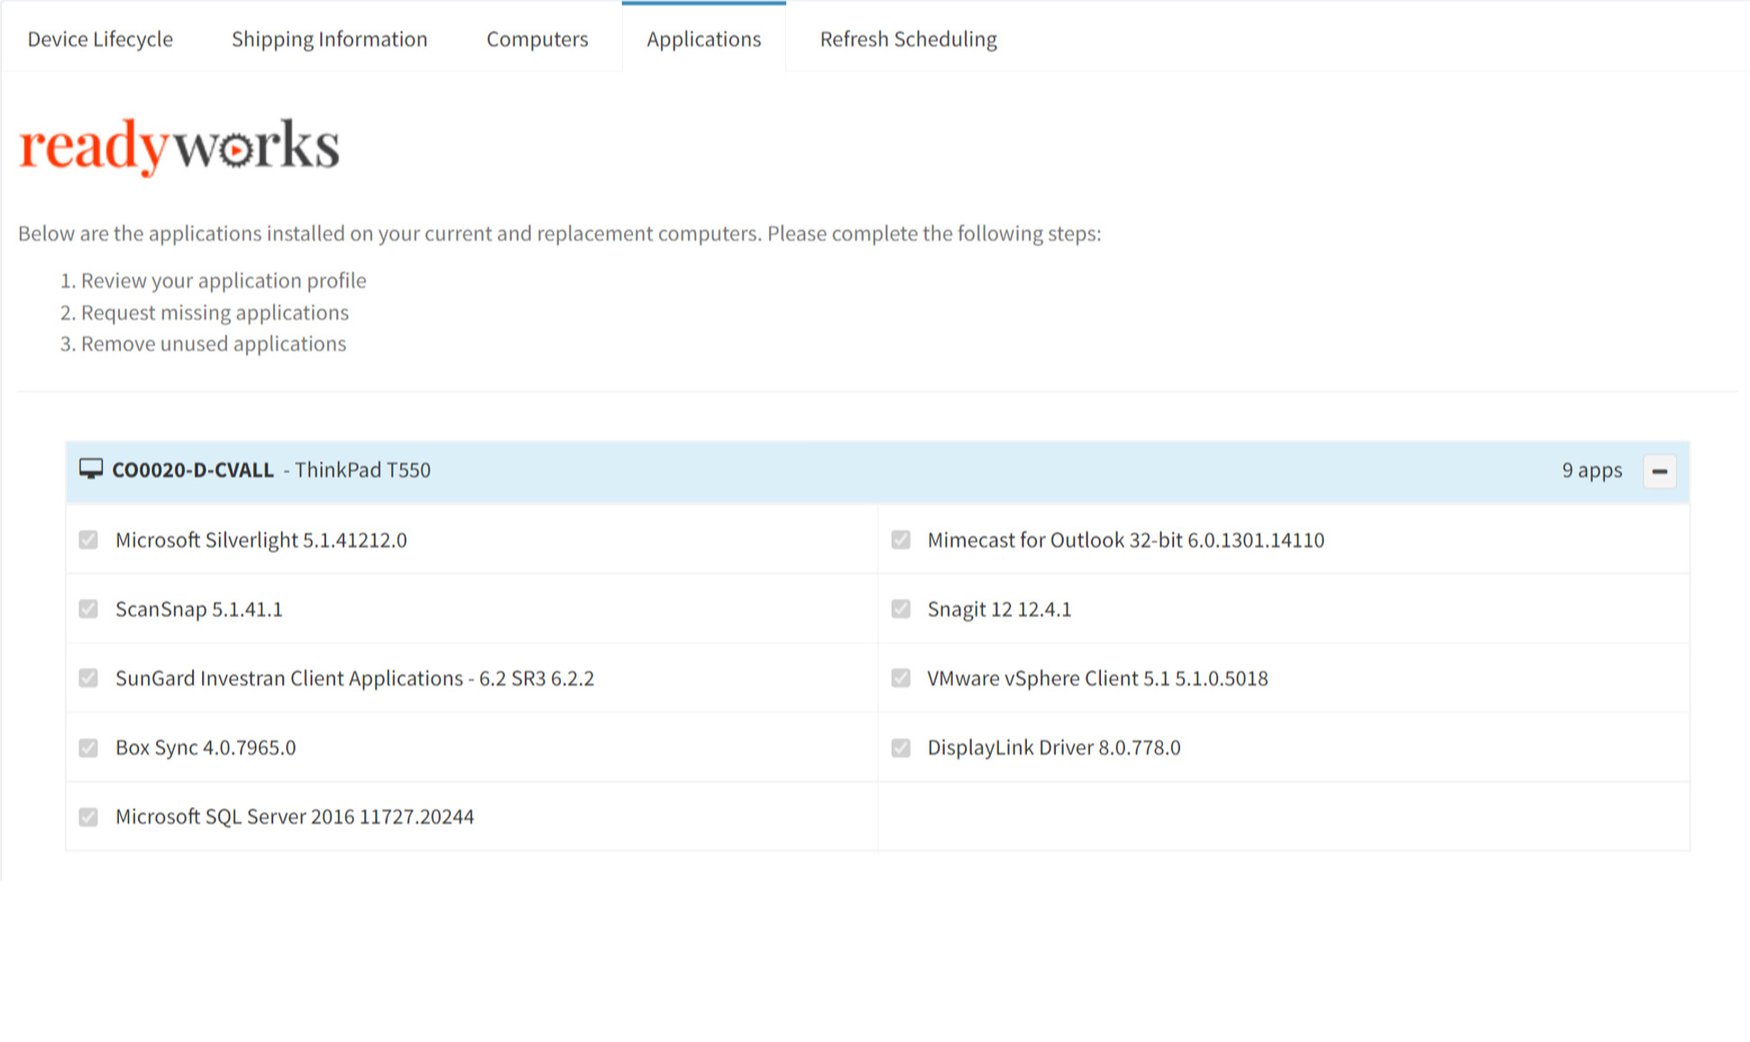
Task: Toggle Microsoft SQL Server 2016 checkbox
Action: 89,817
